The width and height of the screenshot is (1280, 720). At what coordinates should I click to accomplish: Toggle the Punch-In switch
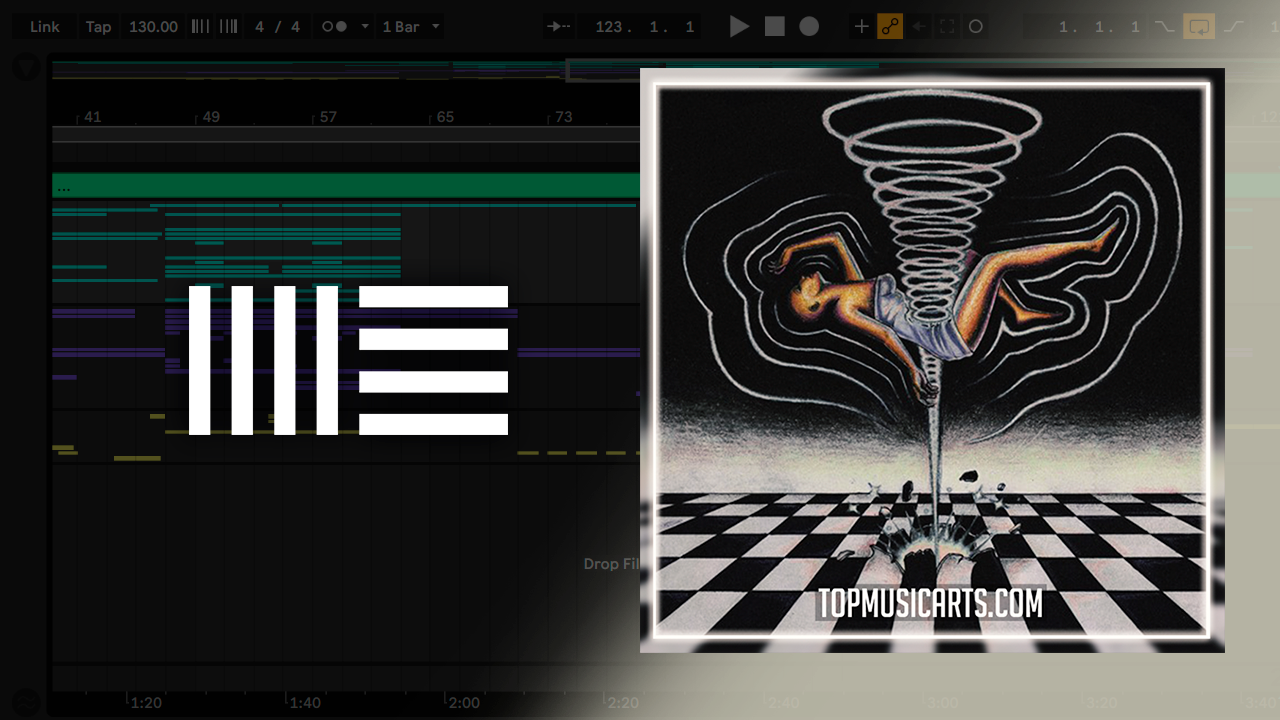pos(1164,27)
